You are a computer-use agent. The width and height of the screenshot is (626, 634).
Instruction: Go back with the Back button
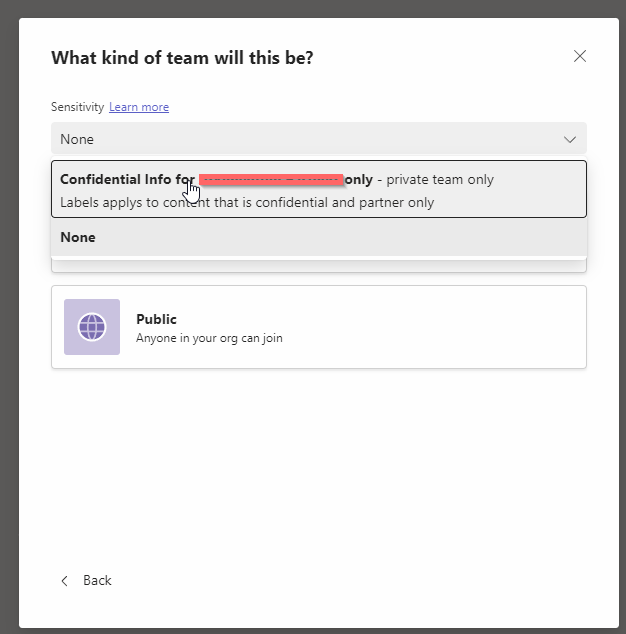[x=86, y=581]
